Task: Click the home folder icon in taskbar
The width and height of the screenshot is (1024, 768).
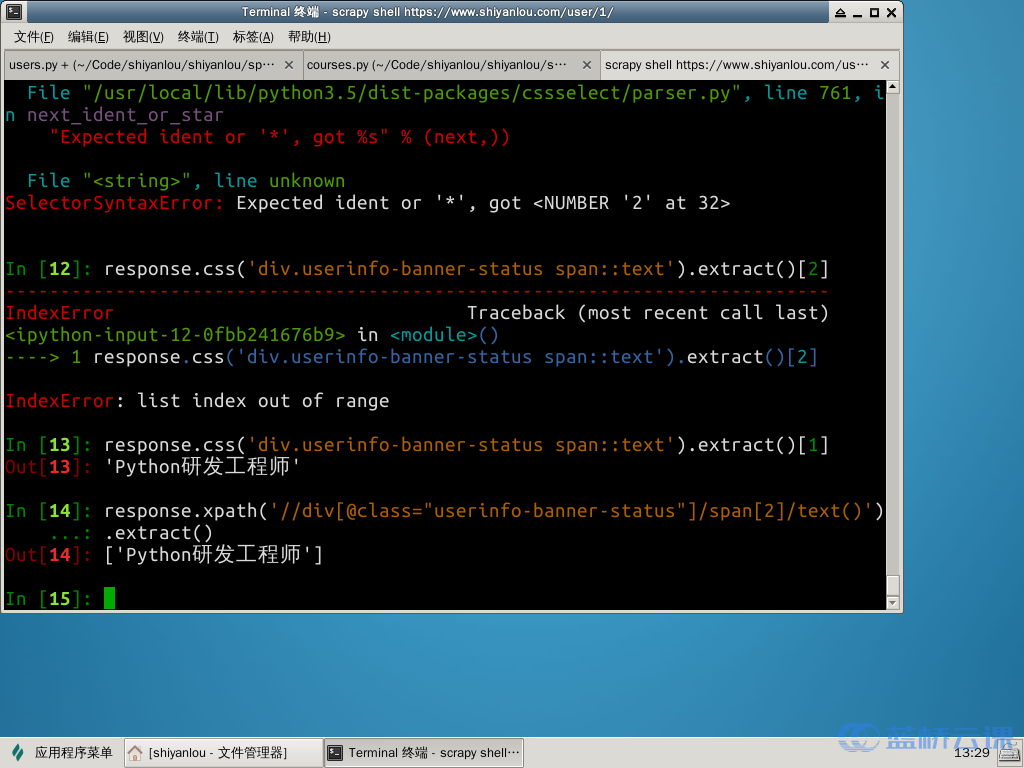Action: [135, 753]
